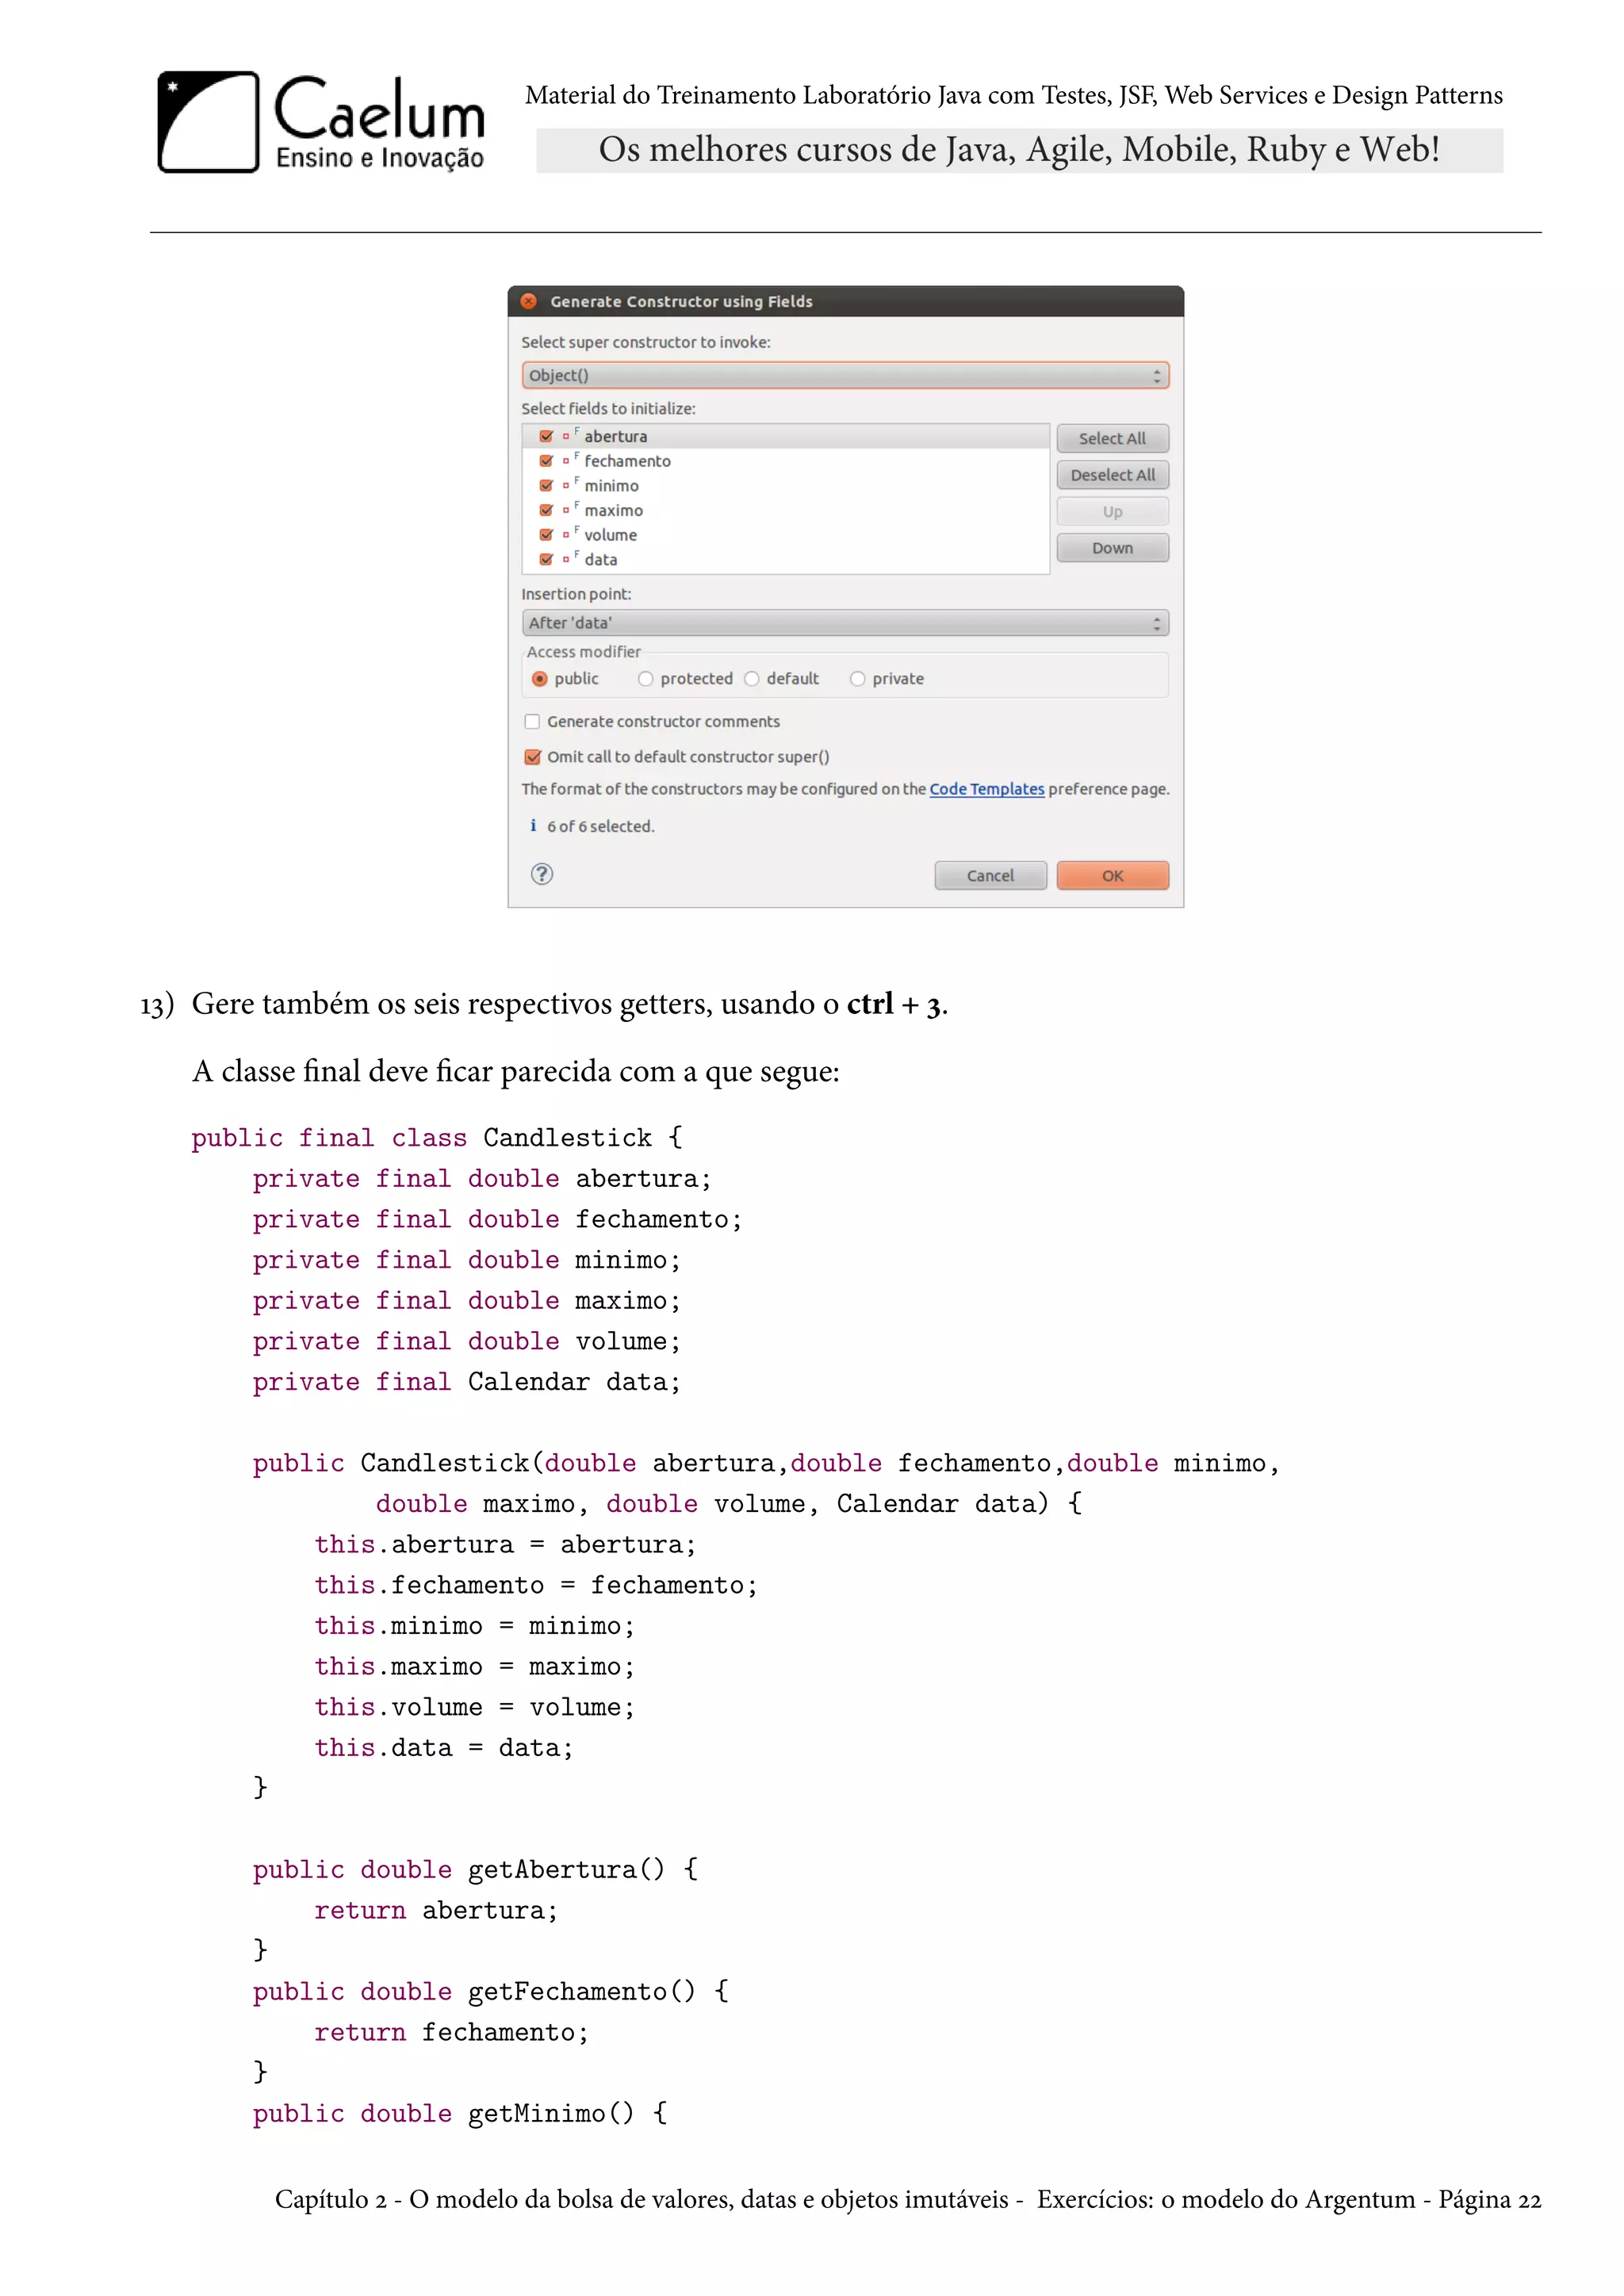
Task: Click the Up button
Action: (x=1112, y=511)
